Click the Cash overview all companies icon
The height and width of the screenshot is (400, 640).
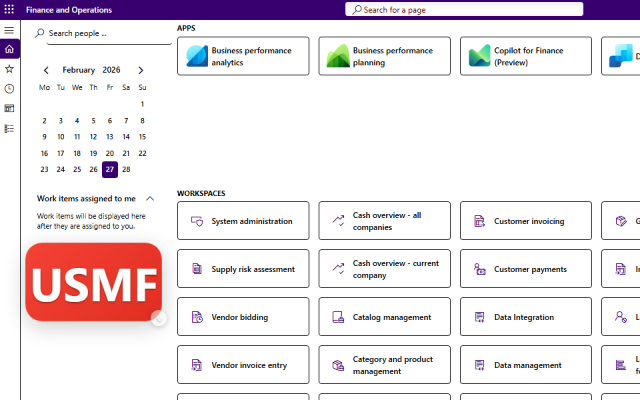[338, 221]
